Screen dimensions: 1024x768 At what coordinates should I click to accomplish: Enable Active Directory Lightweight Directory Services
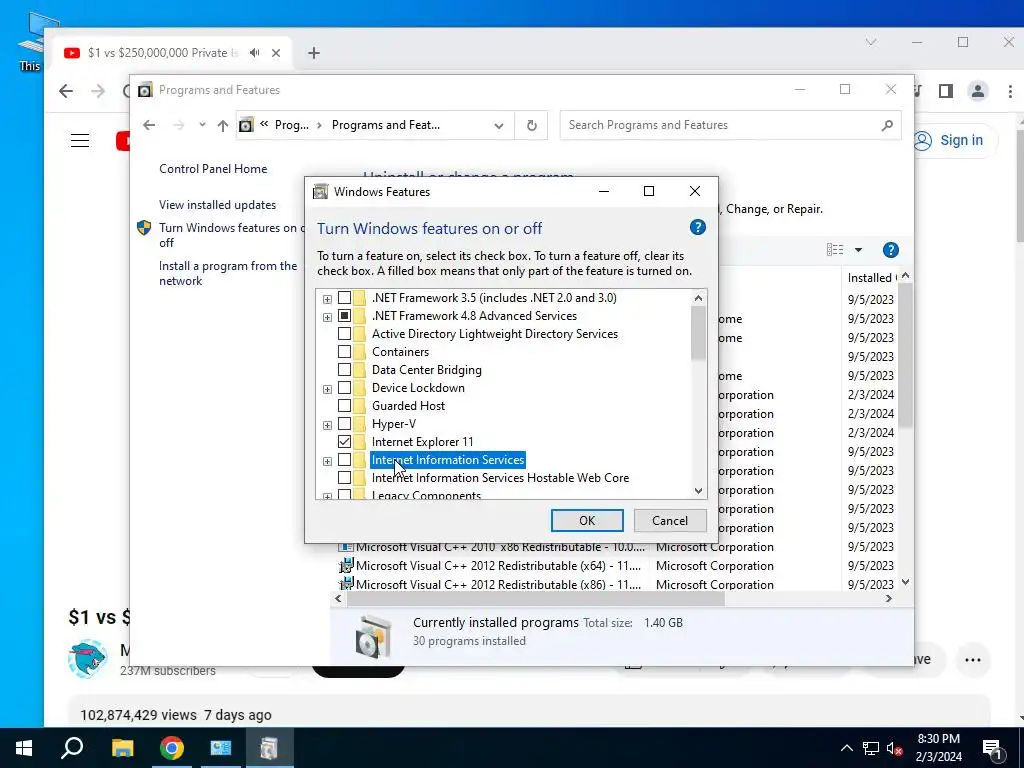[344, 334]
